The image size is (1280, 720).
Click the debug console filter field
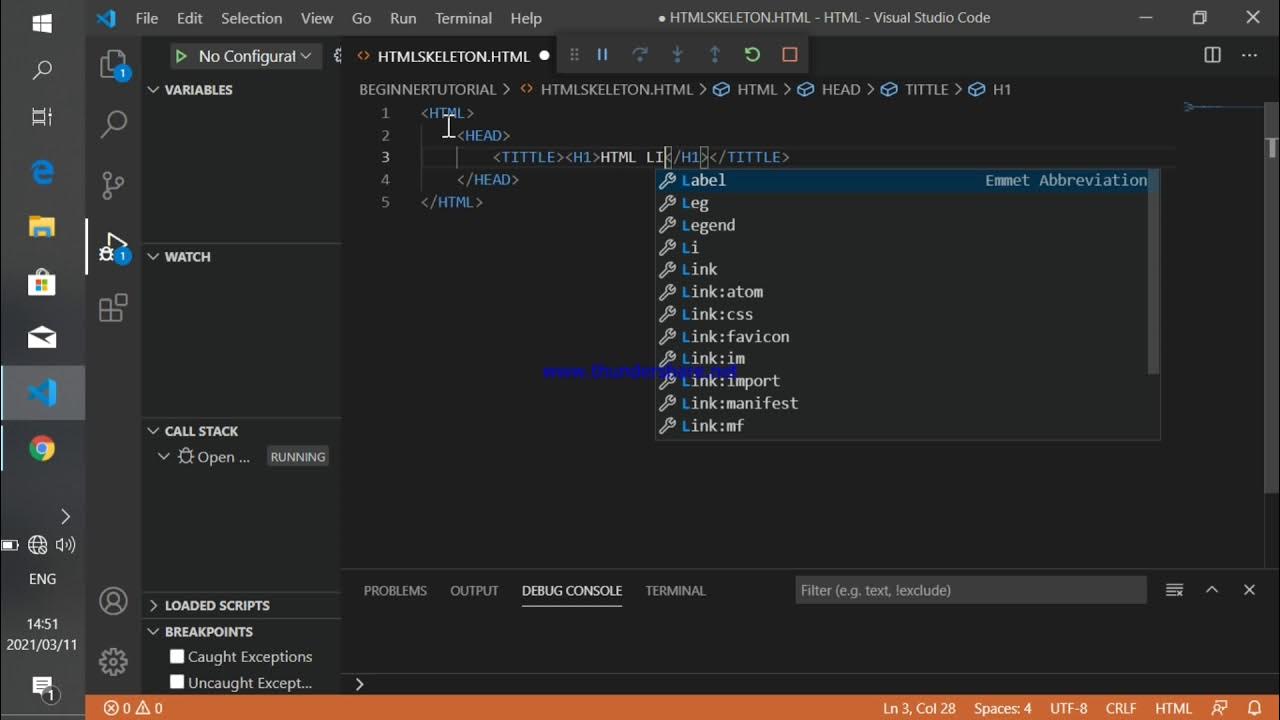[971, 590]
